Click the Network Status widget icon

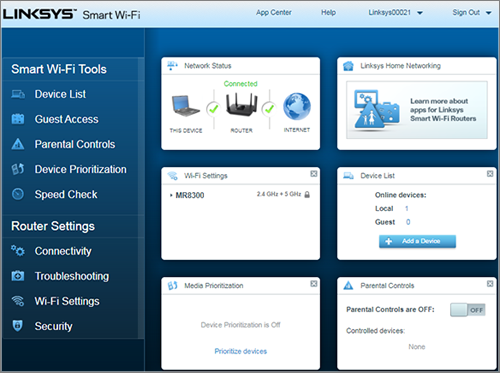tap(172, 65)
